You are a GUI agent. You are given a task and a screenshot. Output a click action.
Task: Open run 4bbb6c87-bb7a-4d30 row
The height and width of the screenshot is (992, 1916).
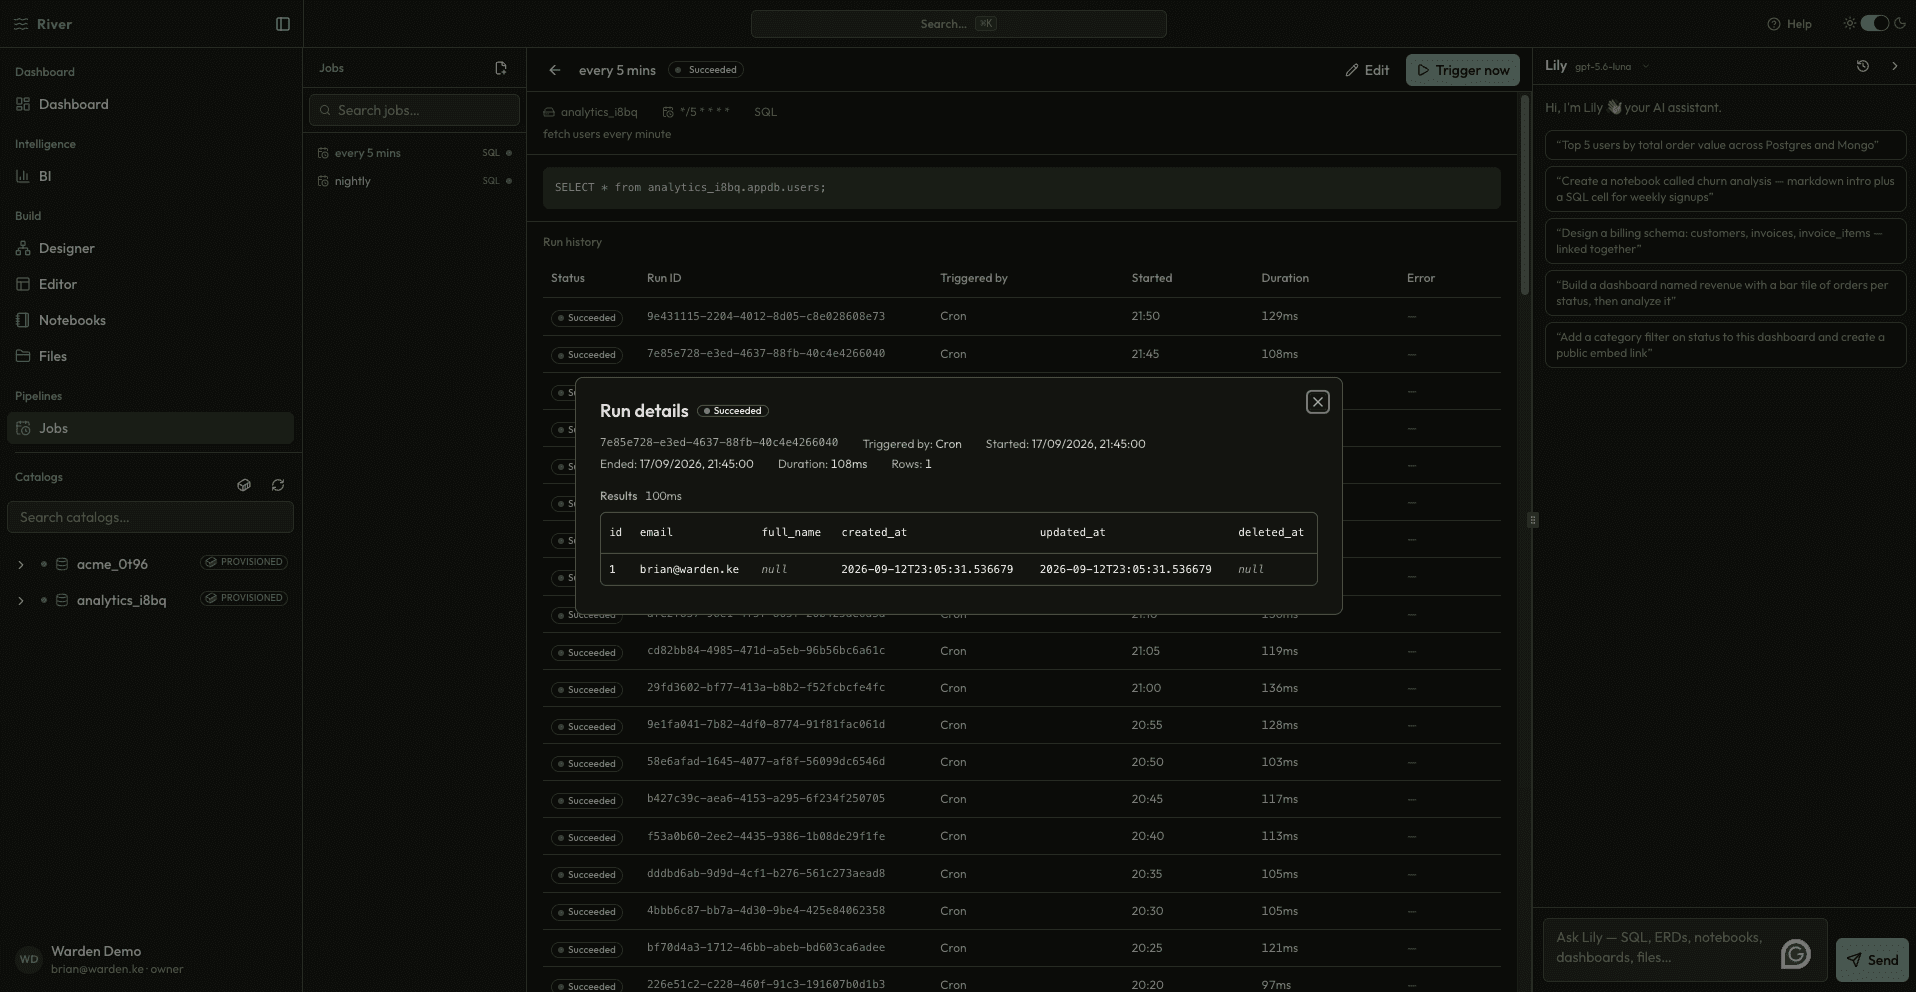(1021, 911)
